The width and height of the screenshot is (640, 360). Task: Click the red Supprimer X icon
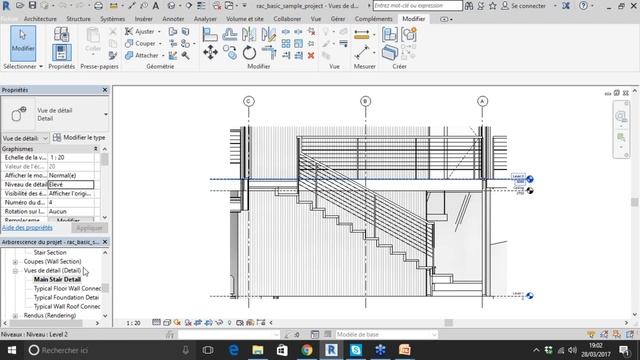point(311,55)
